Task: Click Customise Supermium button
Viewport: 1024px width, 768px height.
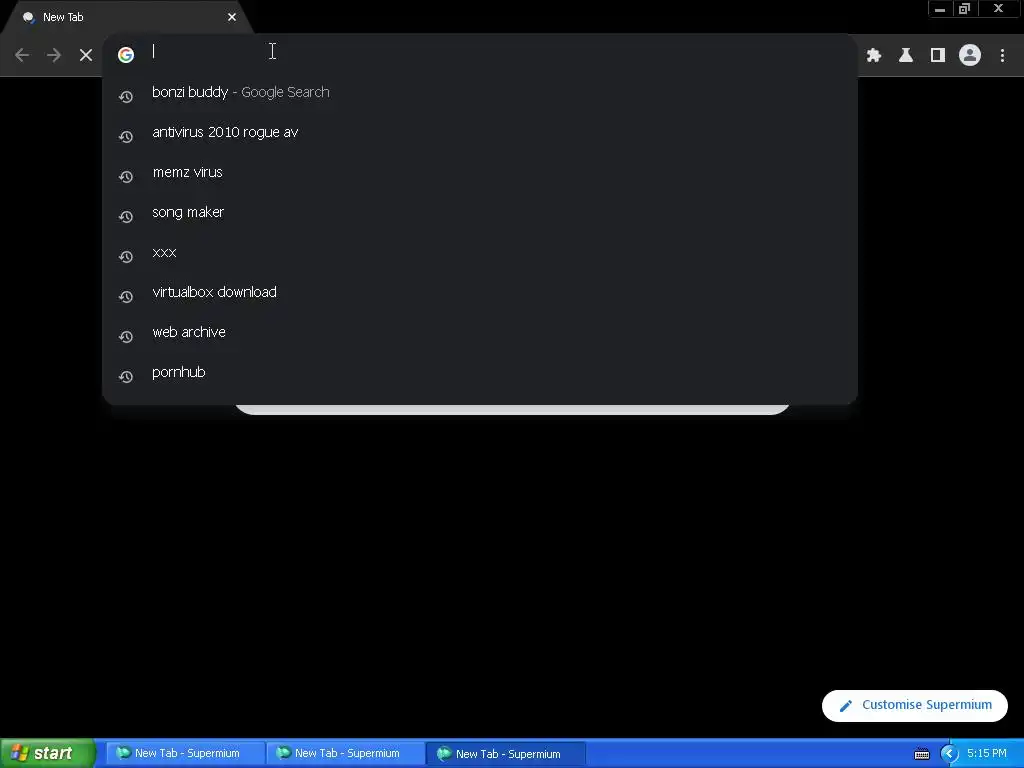Action: pyautogui.click(x=914, y=705)
